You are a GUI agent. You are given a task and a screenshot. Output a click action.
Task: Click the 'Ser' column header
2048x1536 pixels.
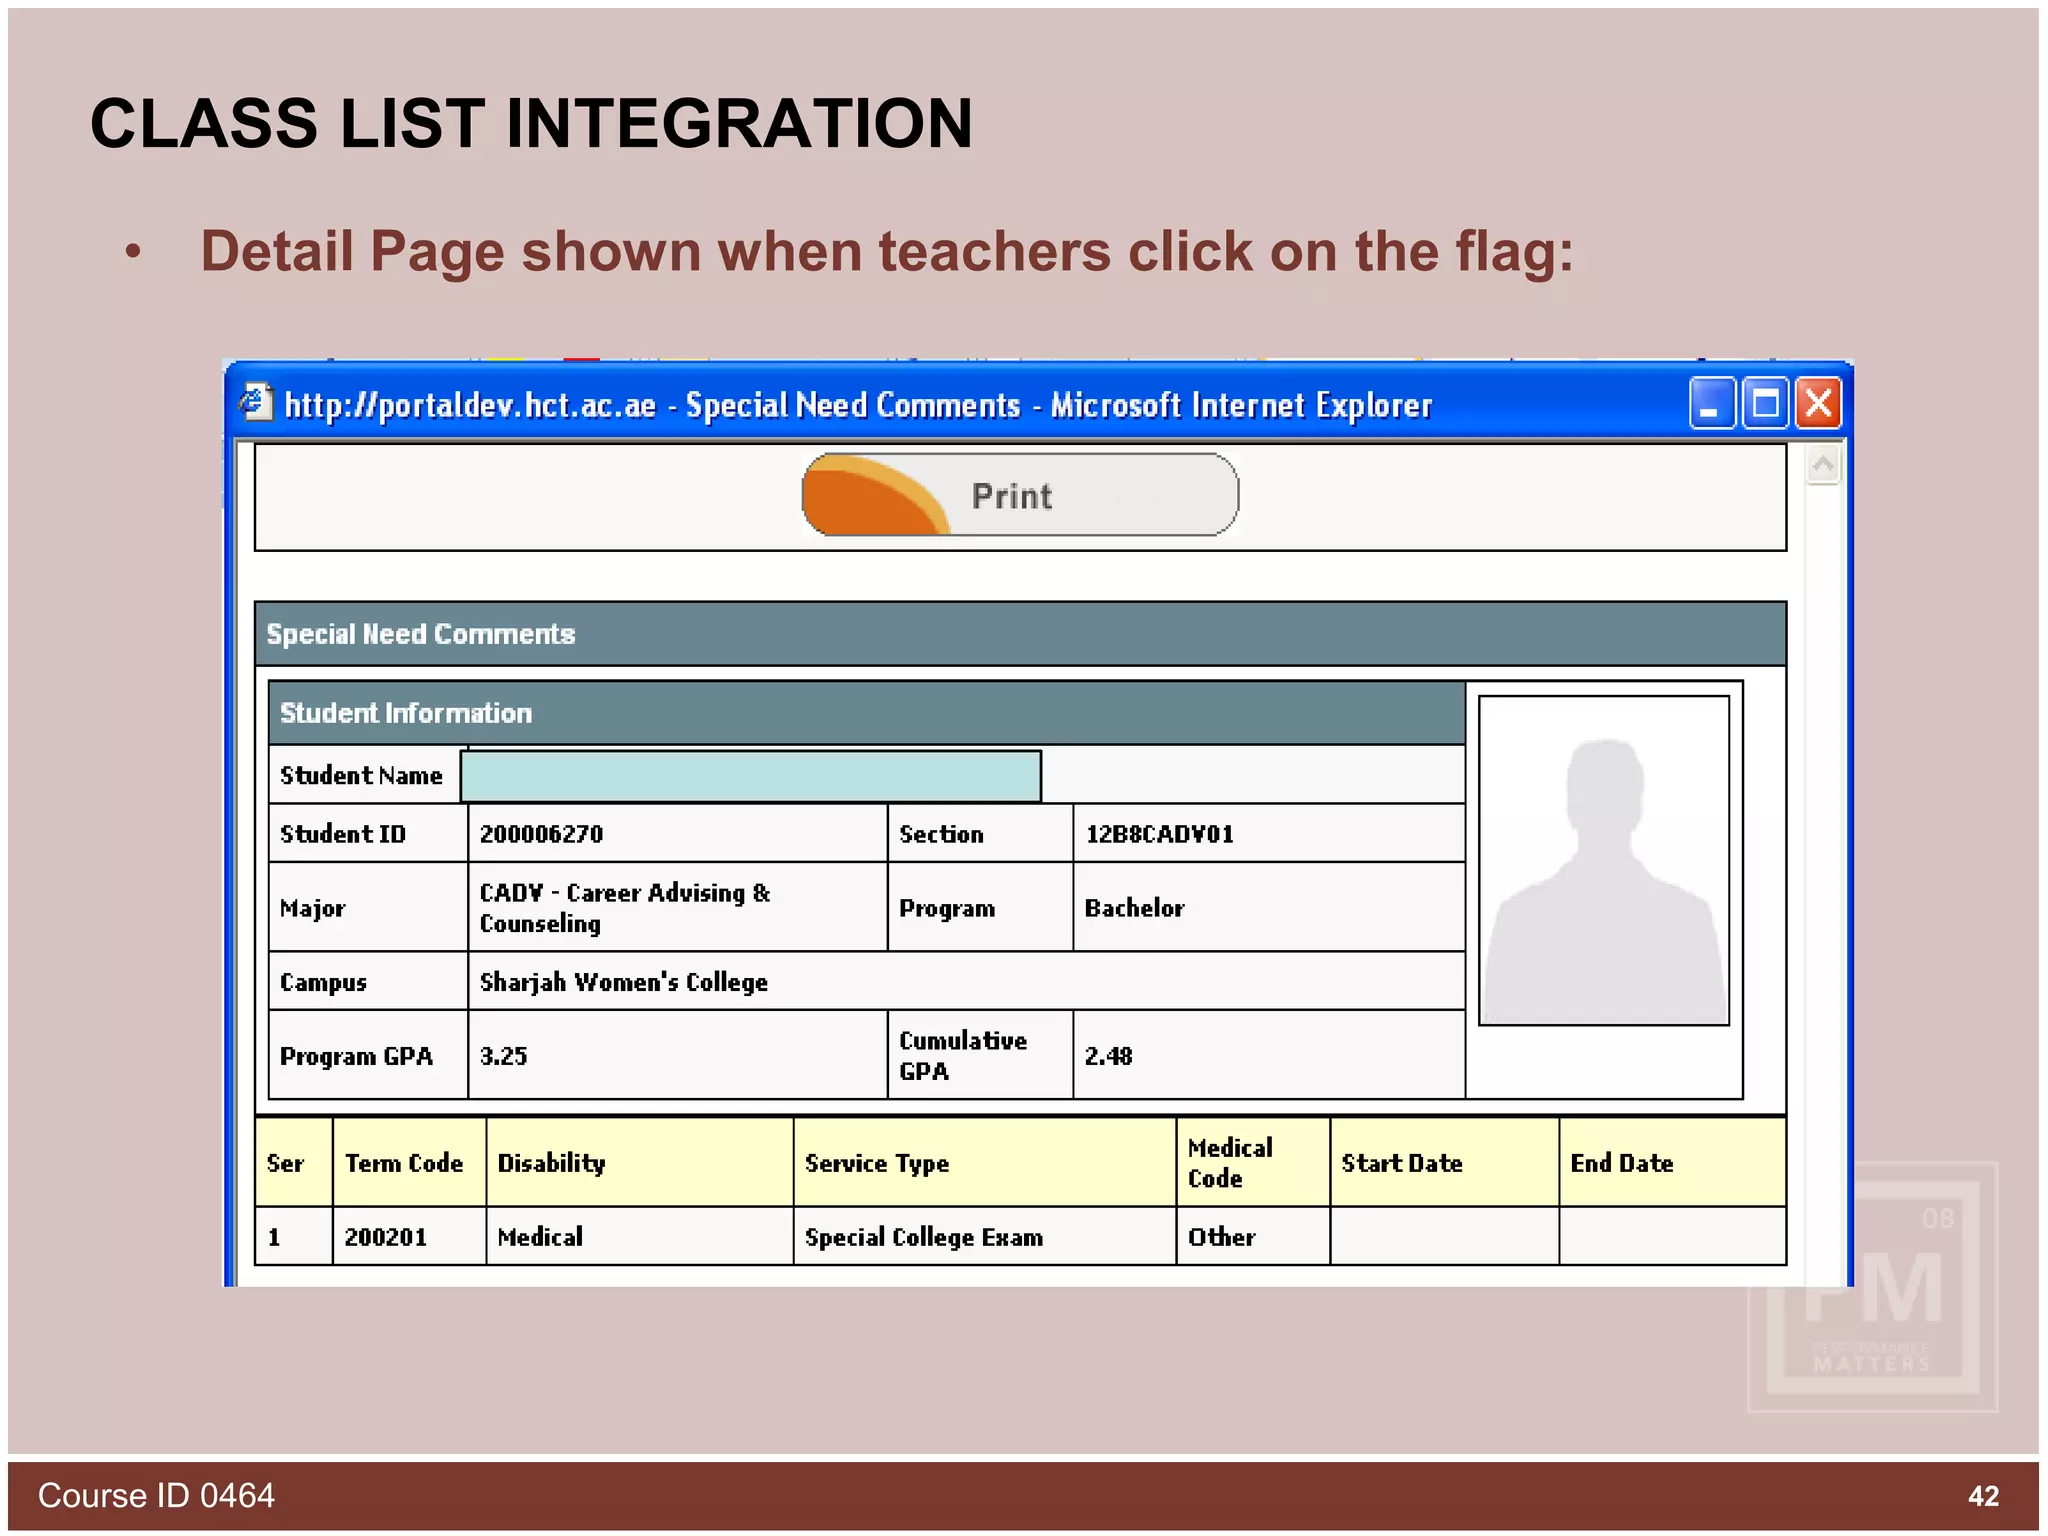pyautogui.click(x=294, y=1163)
